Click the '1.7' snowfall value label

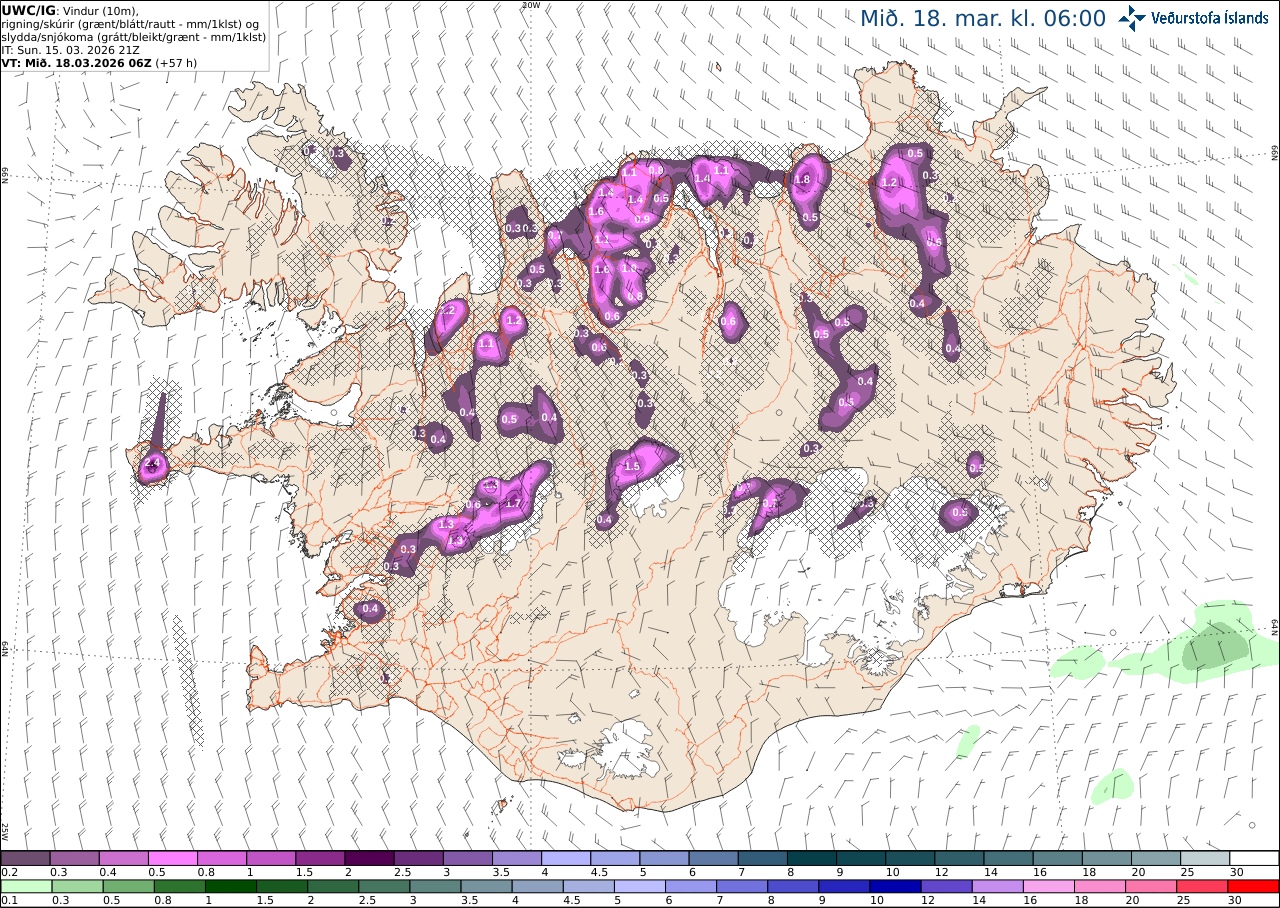tap(514, 502)
